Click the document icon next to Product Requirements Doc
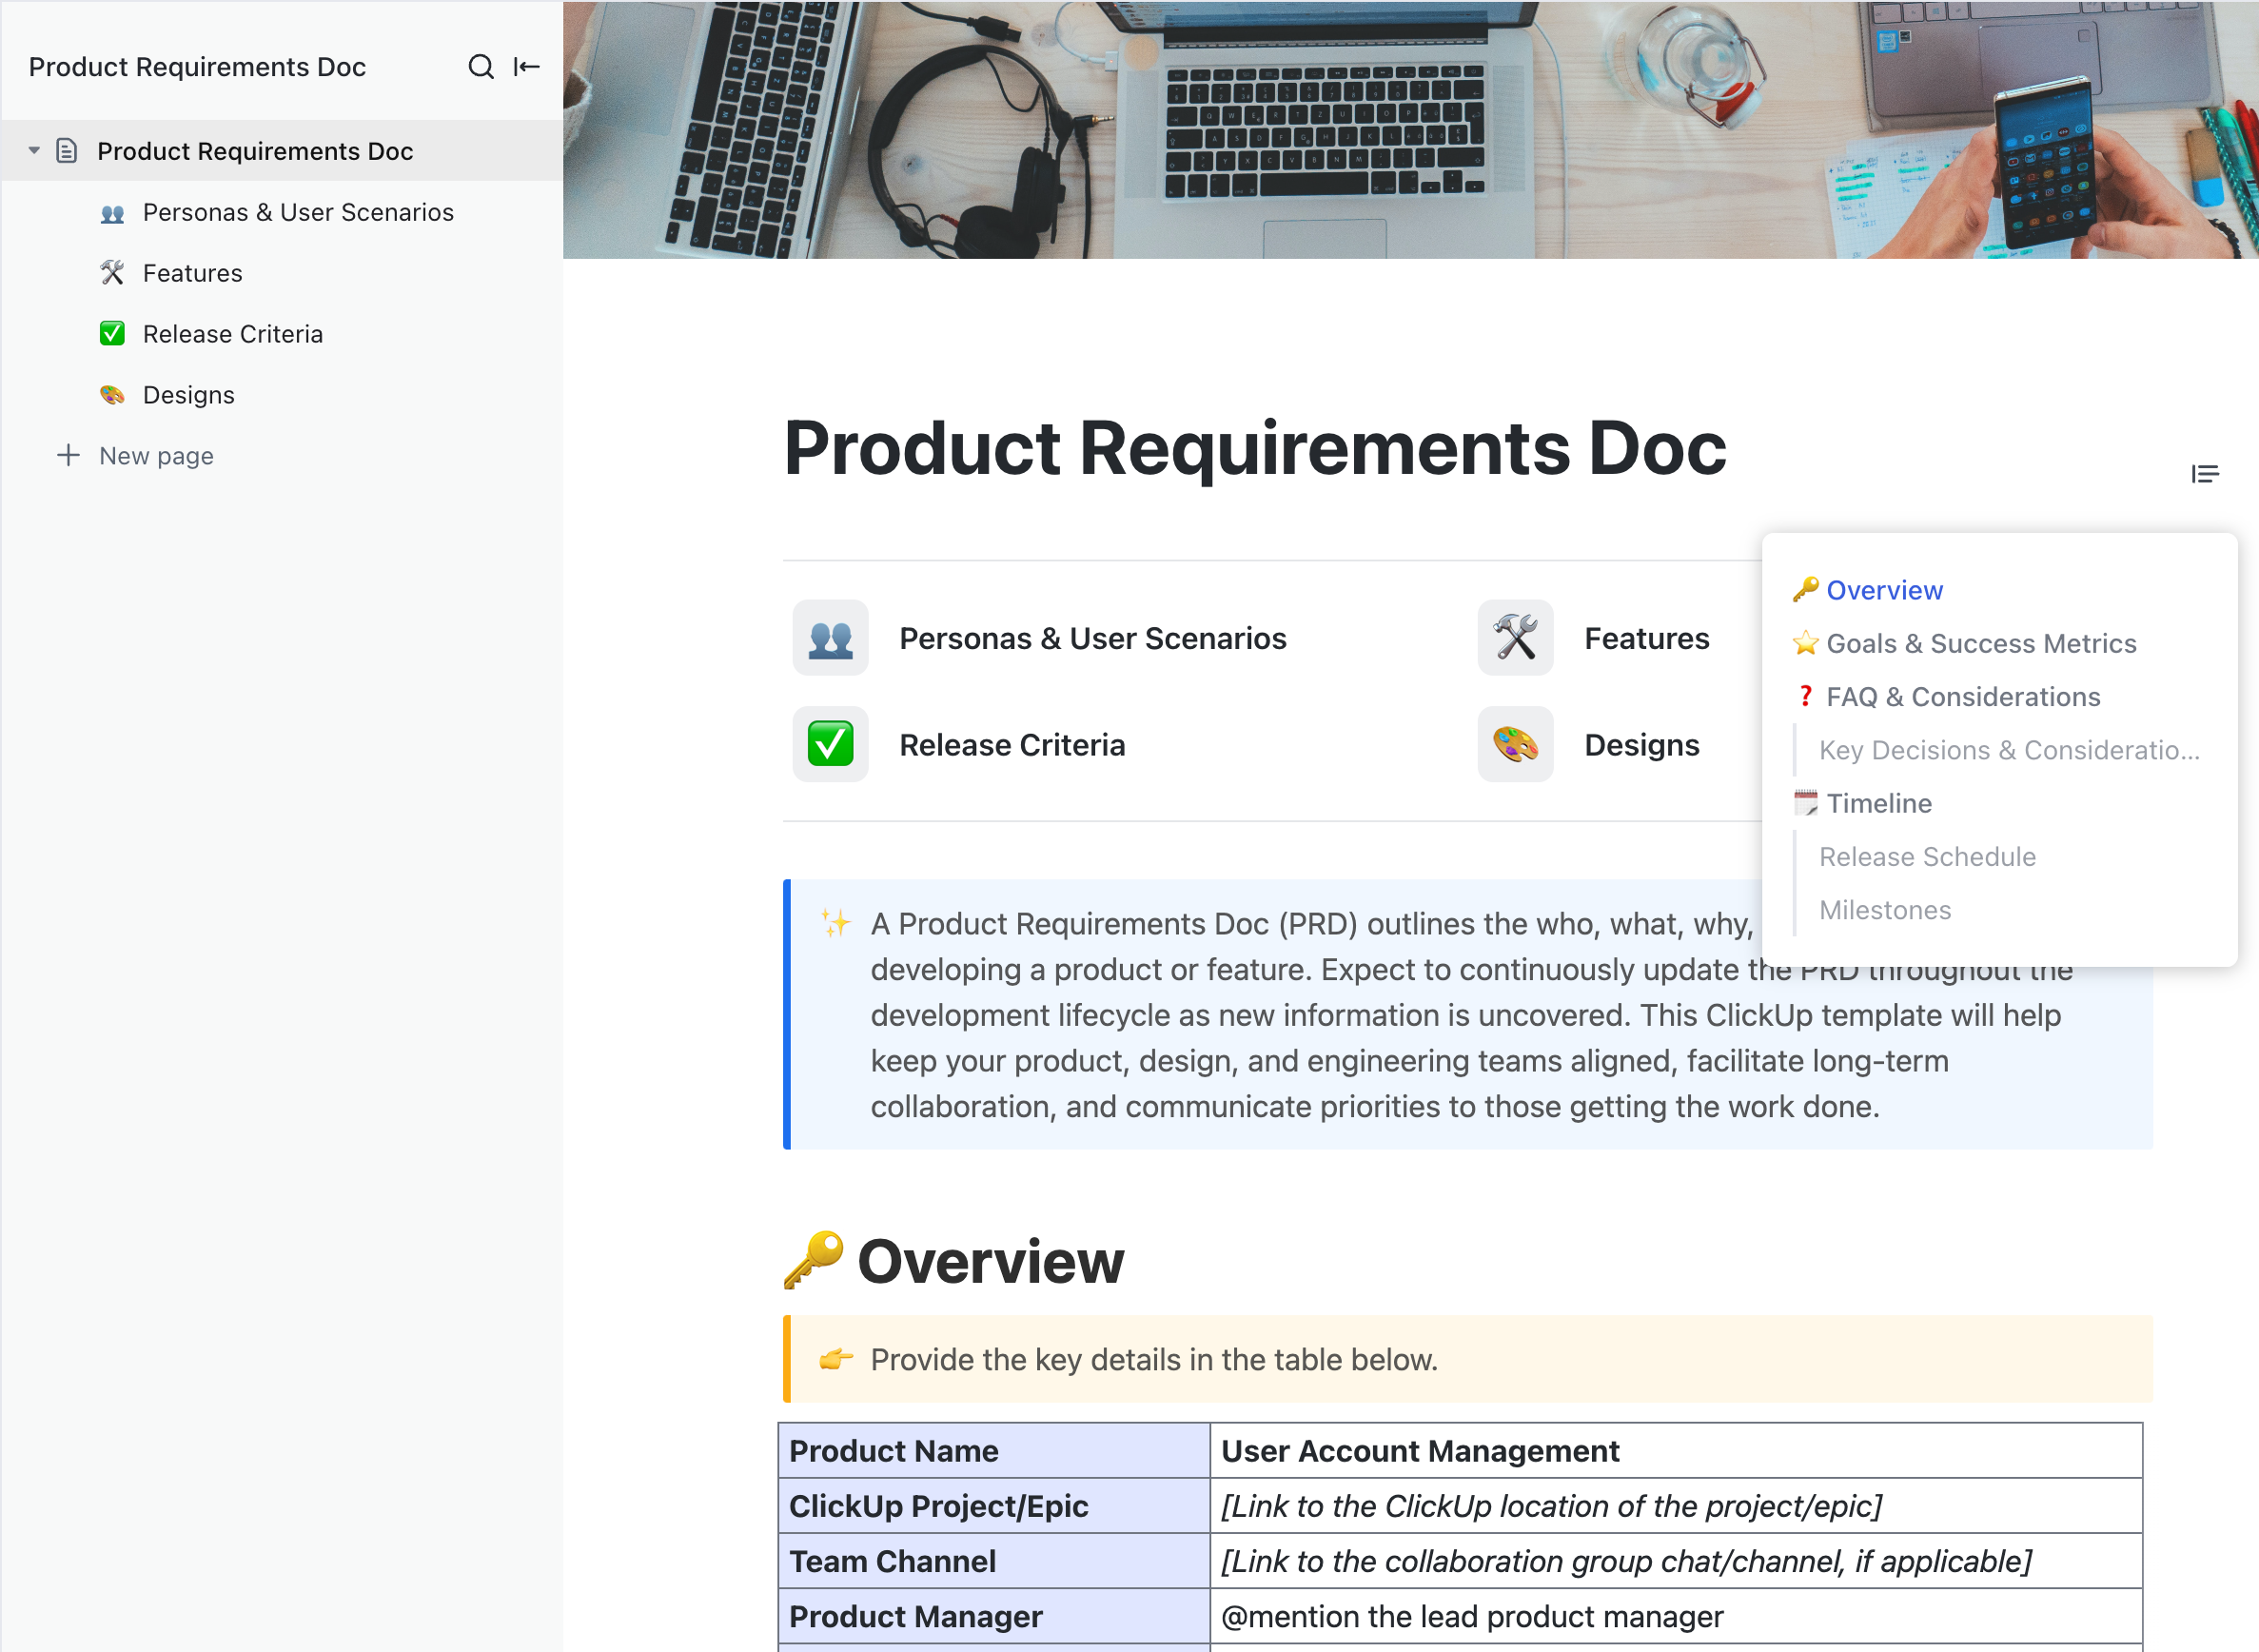Image resolution: width=2259 pixels, height=1652 pixels. coord(67,150)
